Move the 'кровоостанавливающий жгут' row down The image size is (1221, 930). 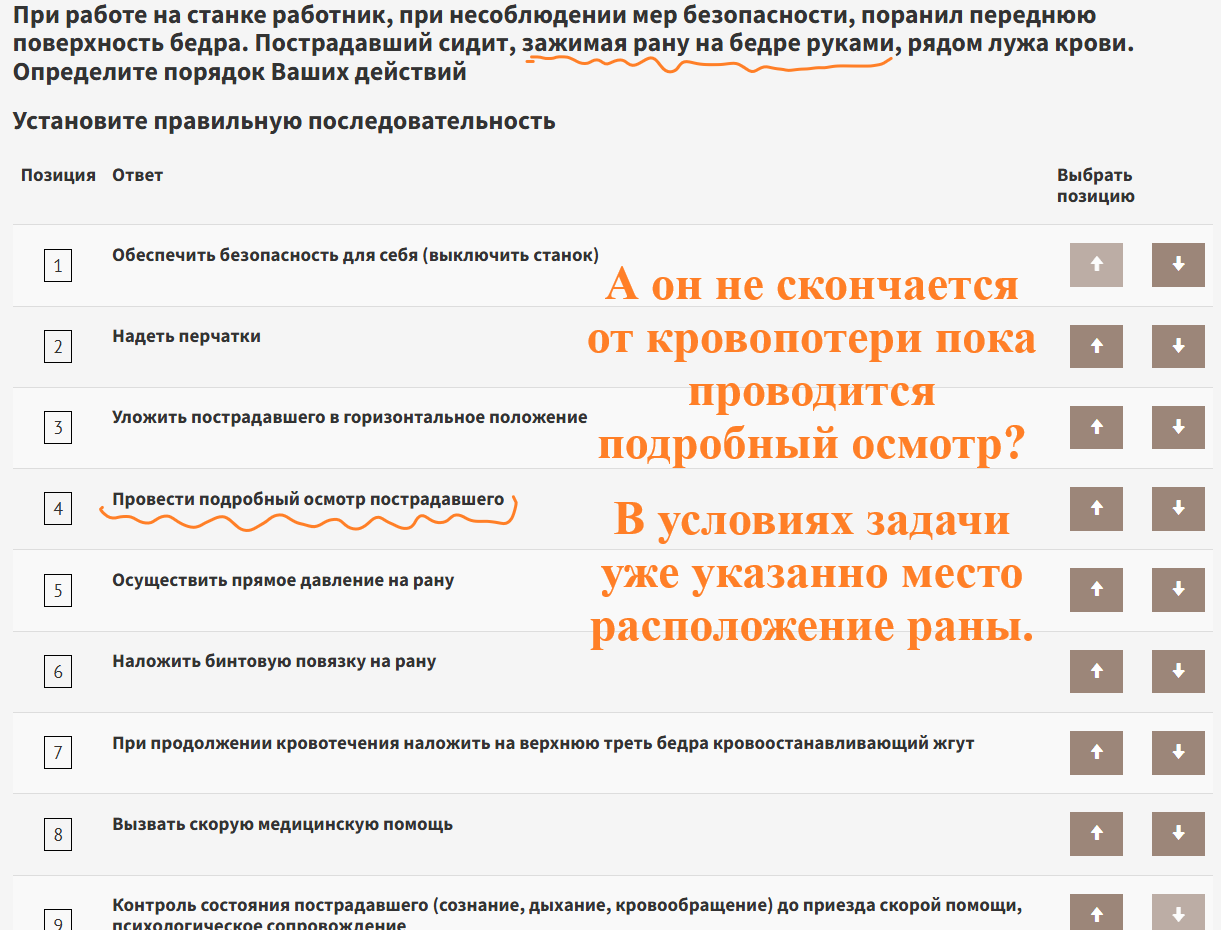point(1178,752)
